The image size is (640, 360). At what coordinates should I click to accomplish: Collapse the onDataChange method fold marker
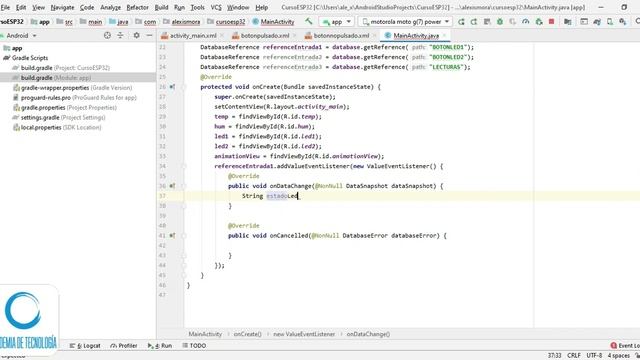point(184,186)
